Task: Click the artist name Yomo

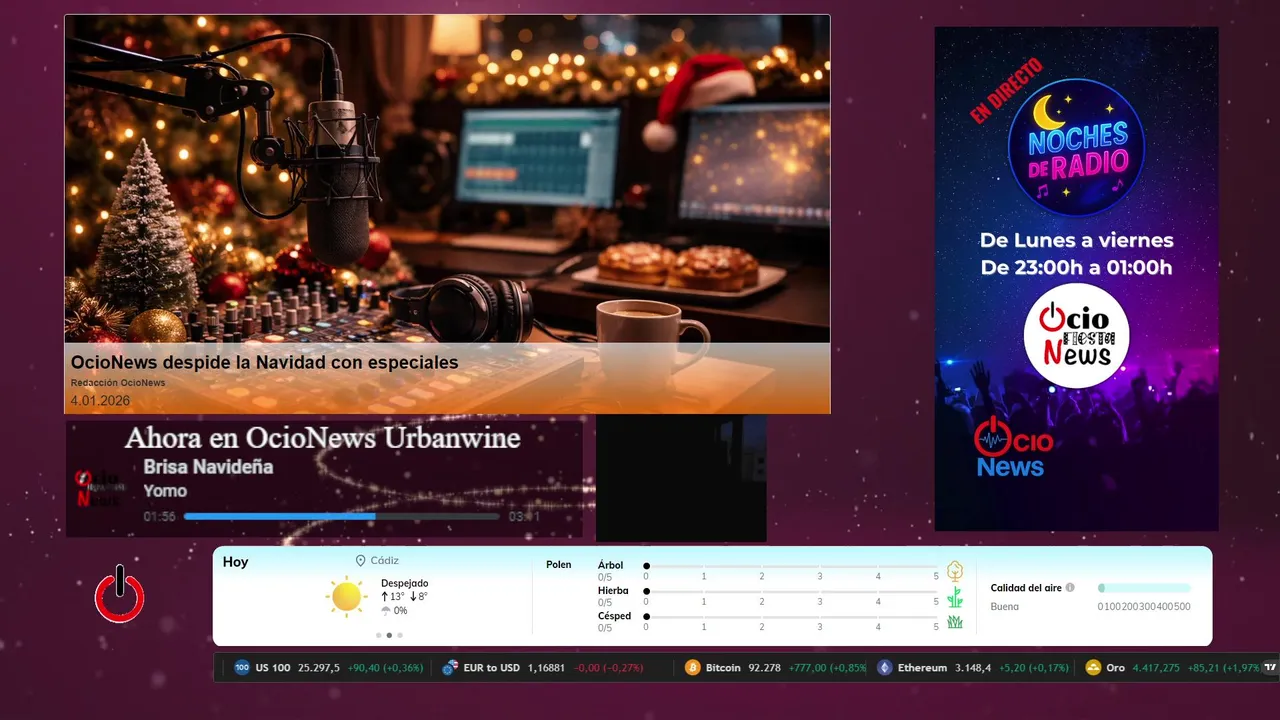Action: pos(165,491)
